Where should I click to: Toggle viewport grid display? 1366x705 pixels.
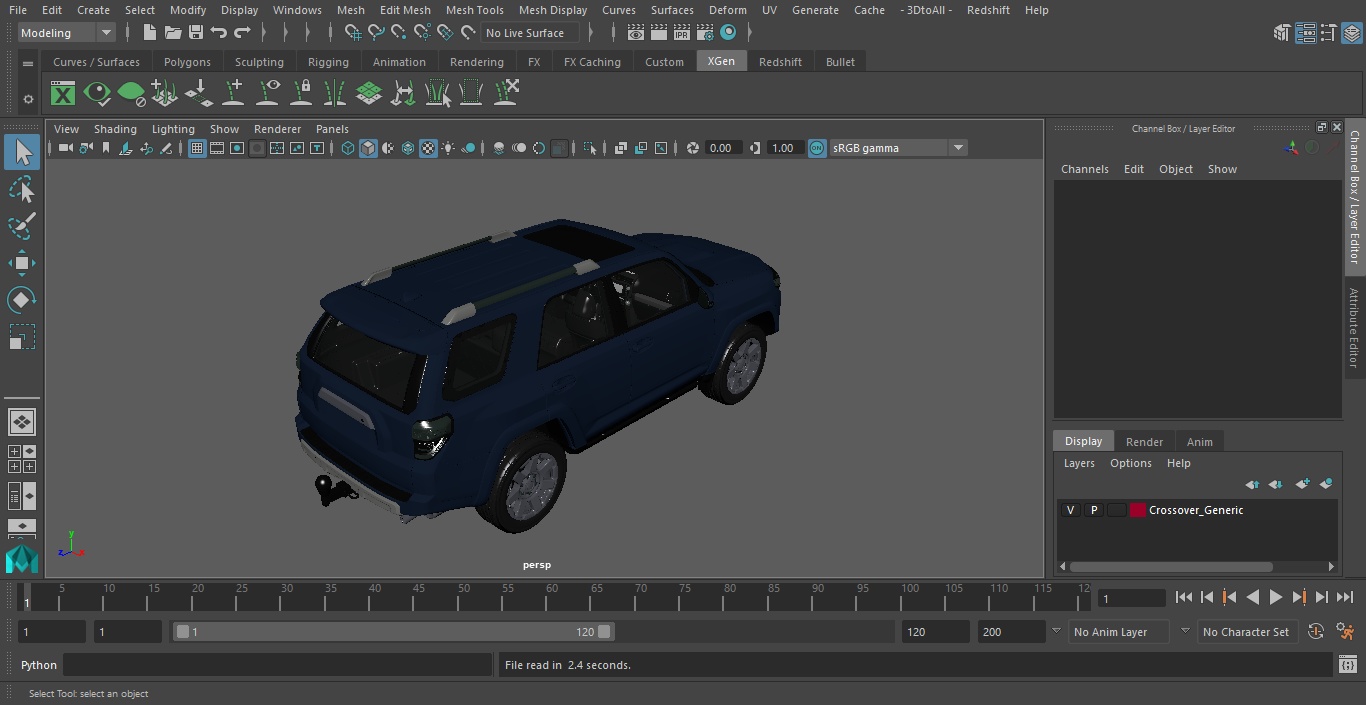pos(197,148)
